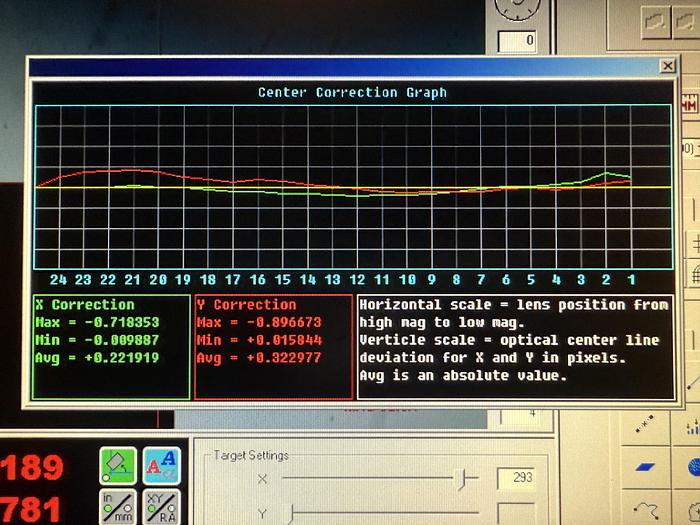Click the red 781 coordinate readout
The height and width of the screenshot is (525, 700).
point(31,510)
